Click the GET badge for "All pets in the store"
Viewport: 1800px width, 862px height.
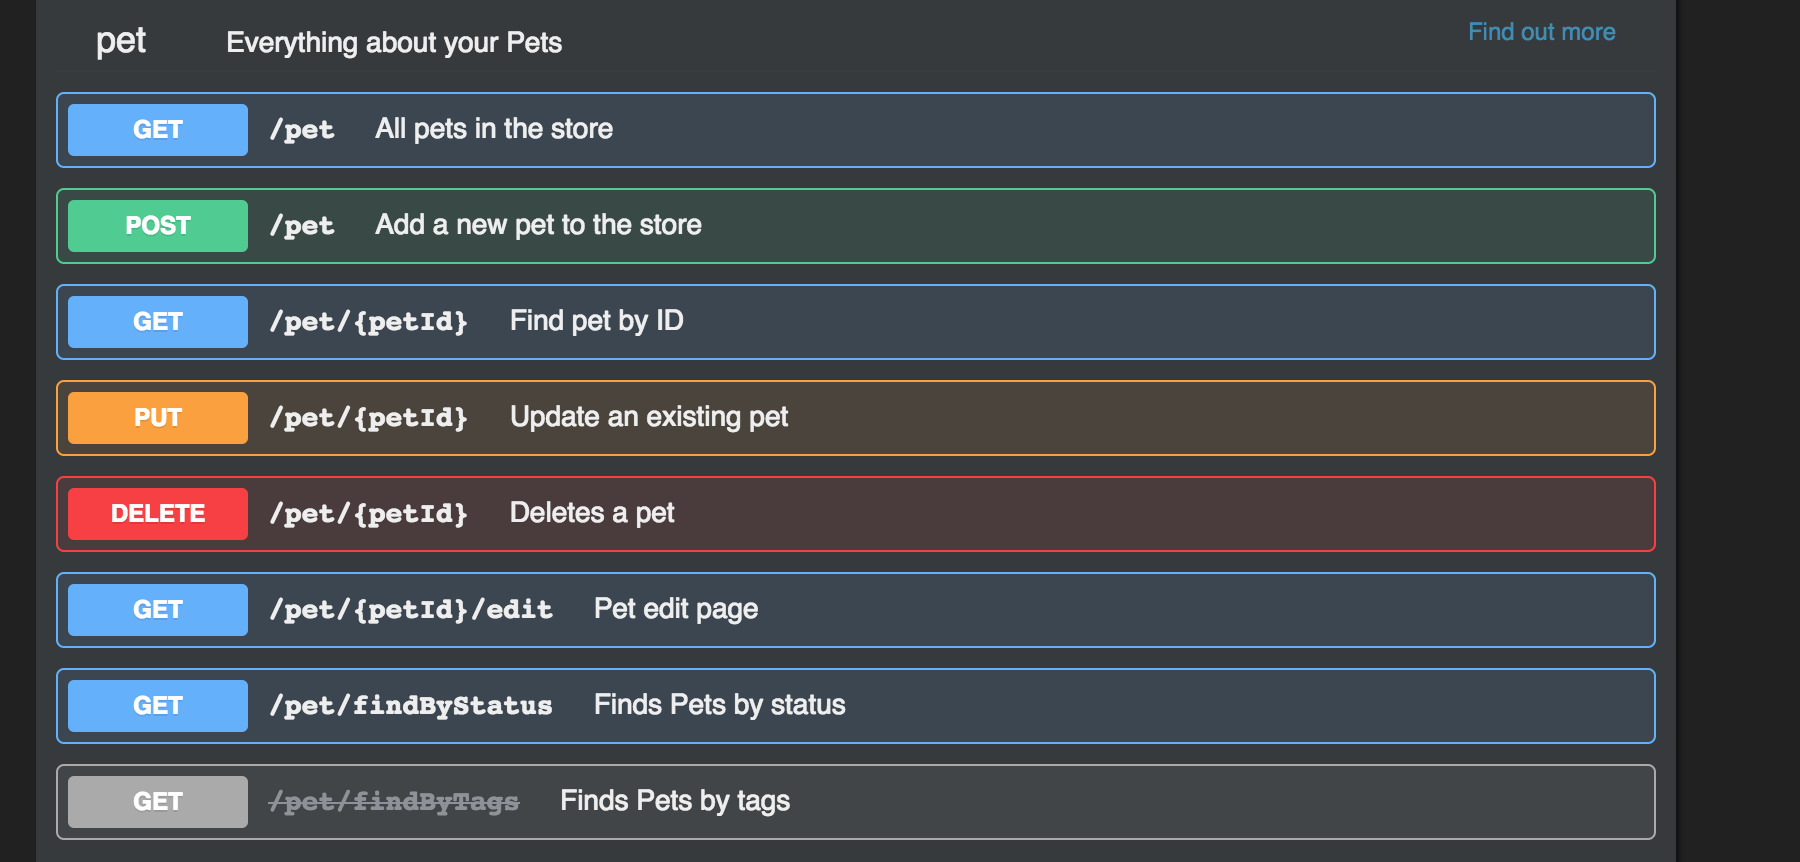coord(158,130)
